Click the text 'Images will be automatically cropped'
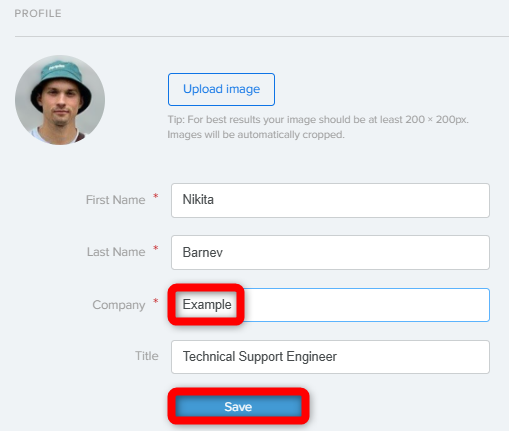The height and width of the screenshot is (431, 509). click(x=255, y=135)
